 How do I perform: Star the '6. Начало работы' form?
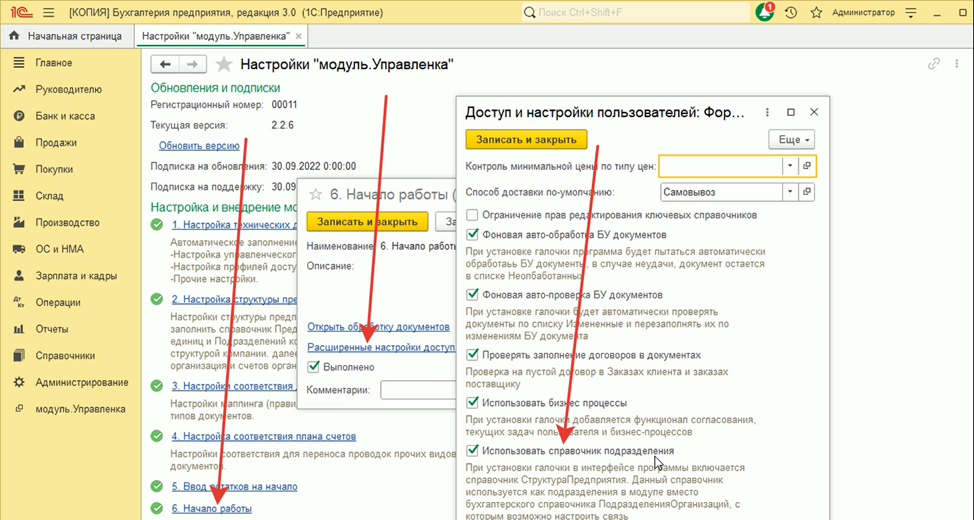click(x=316, y=194)
